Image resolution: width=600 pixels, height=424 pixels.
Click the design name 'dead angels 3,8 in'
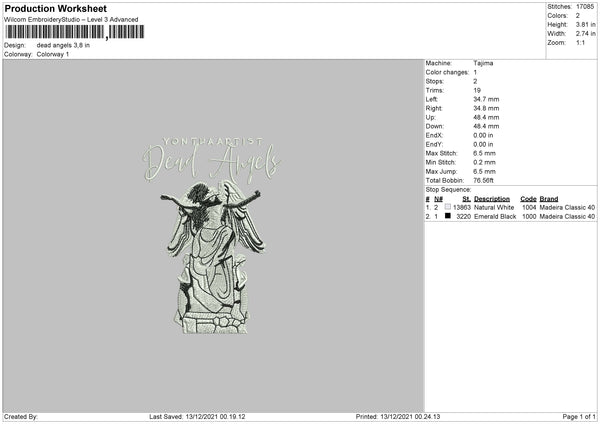(63, 45)
